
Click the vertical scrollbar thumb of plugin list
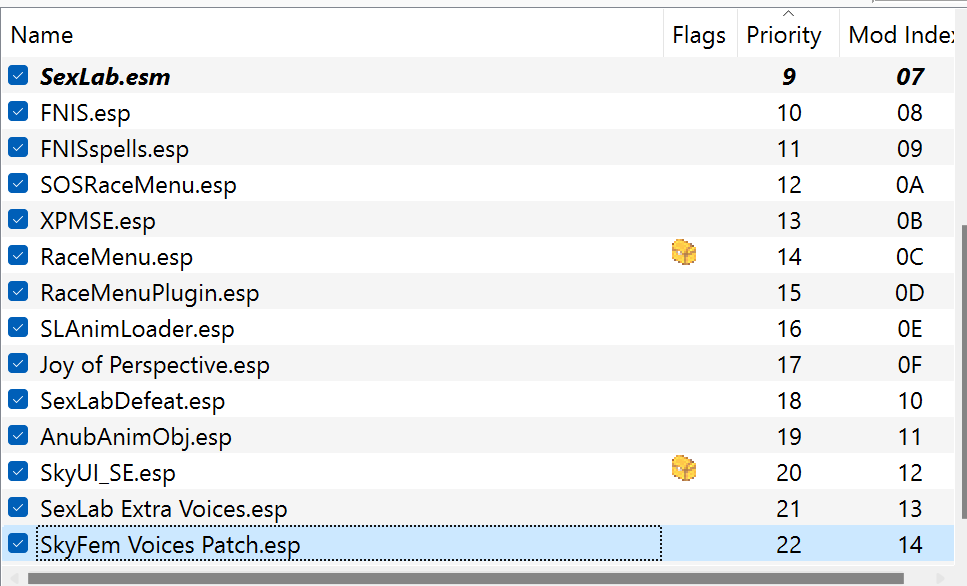pos(963,372)
